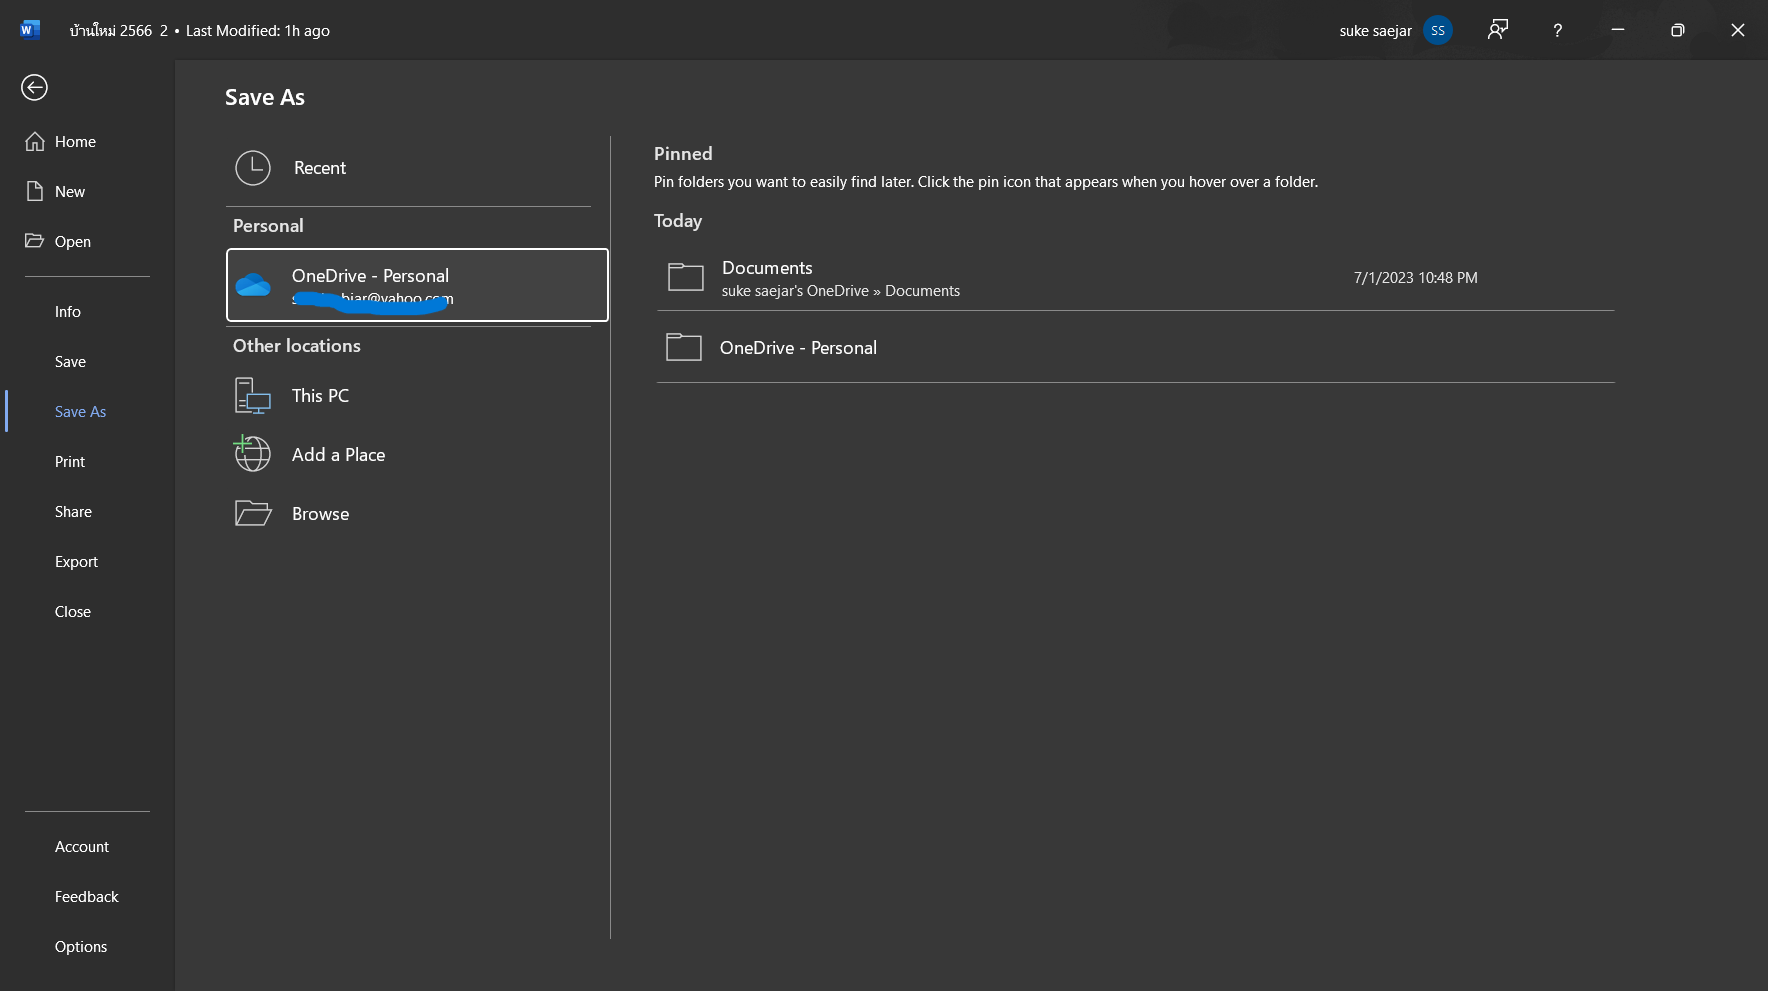Open the Export page
This screenshot has height=992, width=1768.
coord(76,562)
